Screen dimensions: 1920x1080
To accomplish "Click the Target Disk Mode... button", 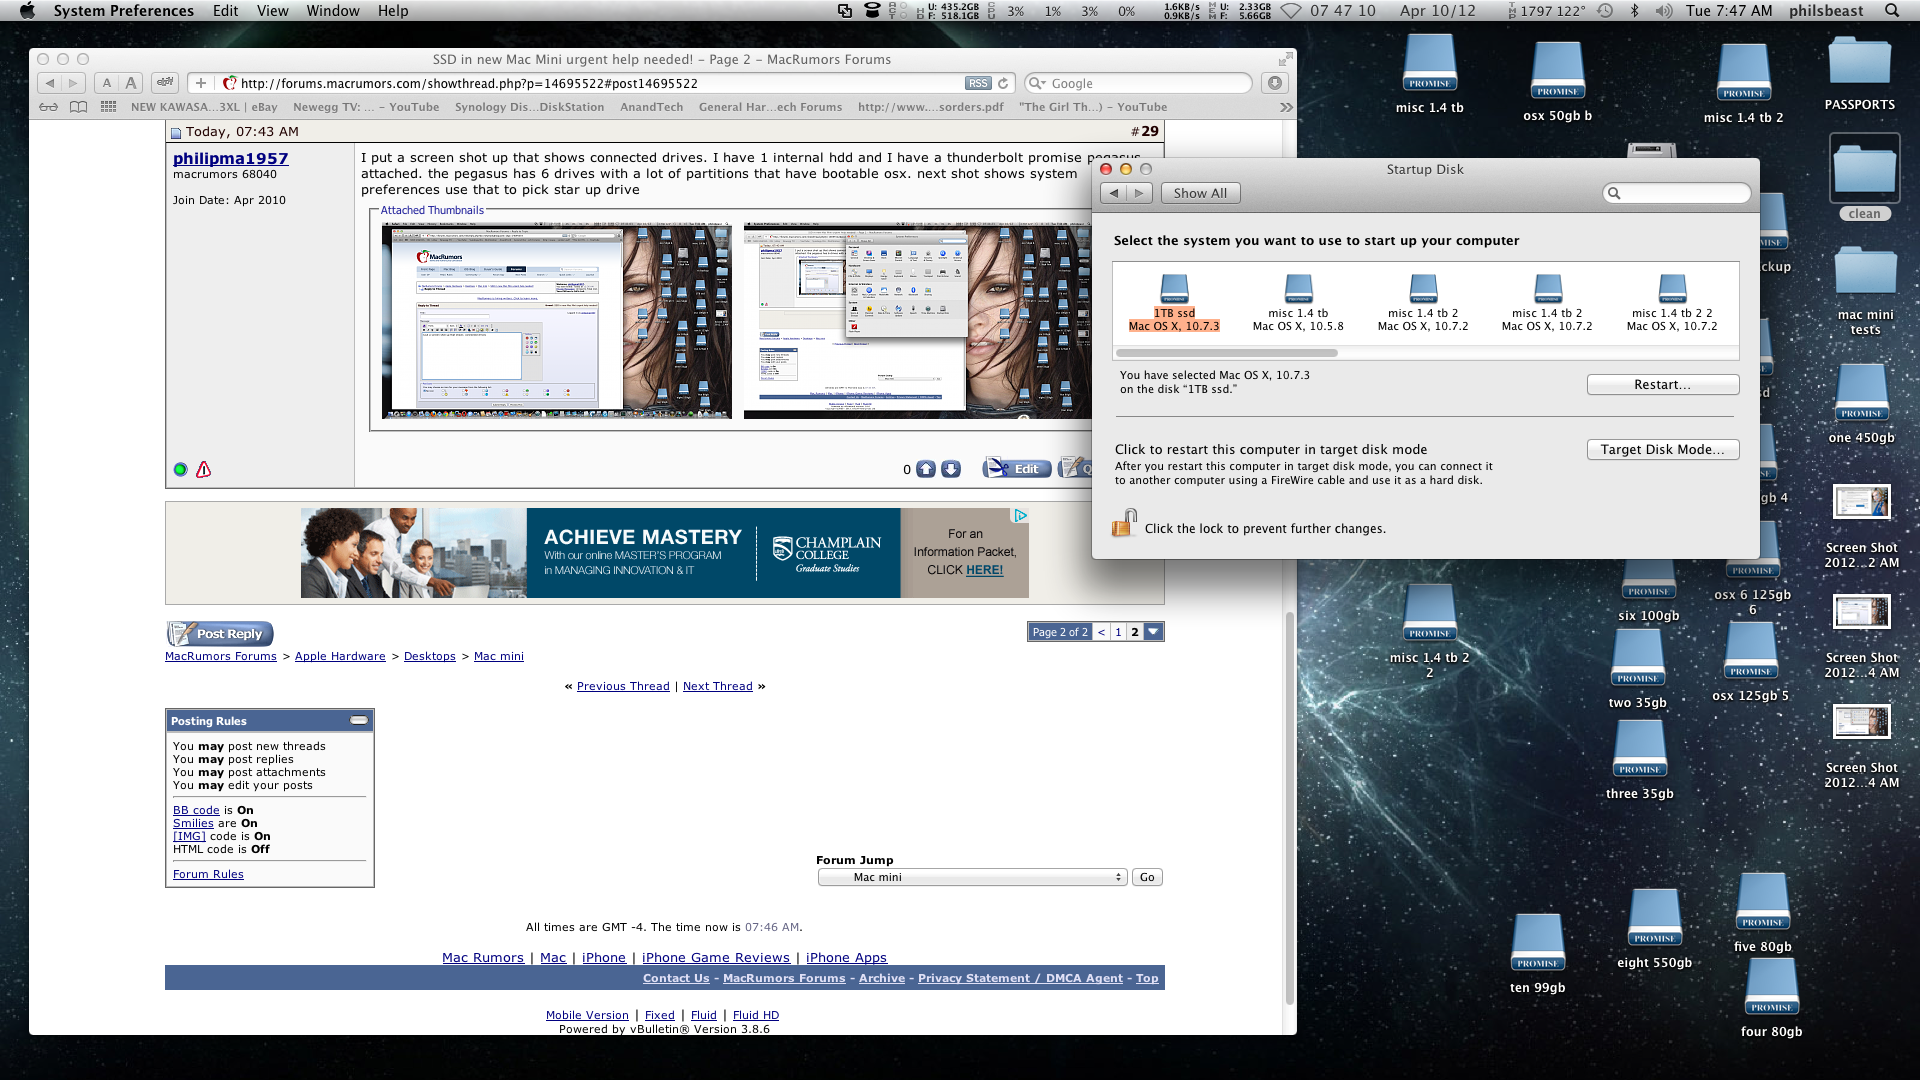I will pos(1662,450).
